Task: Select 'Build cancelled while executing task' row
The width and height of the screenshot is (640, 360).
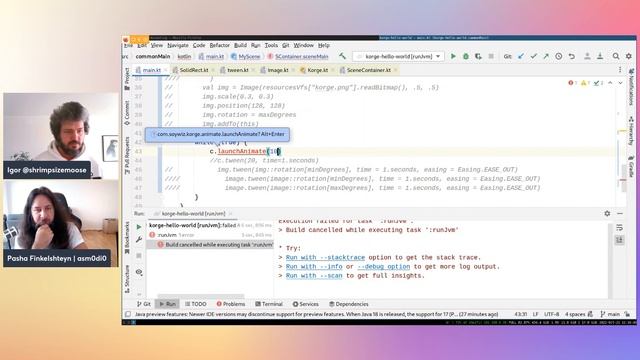Action: [x=210, y=244]
